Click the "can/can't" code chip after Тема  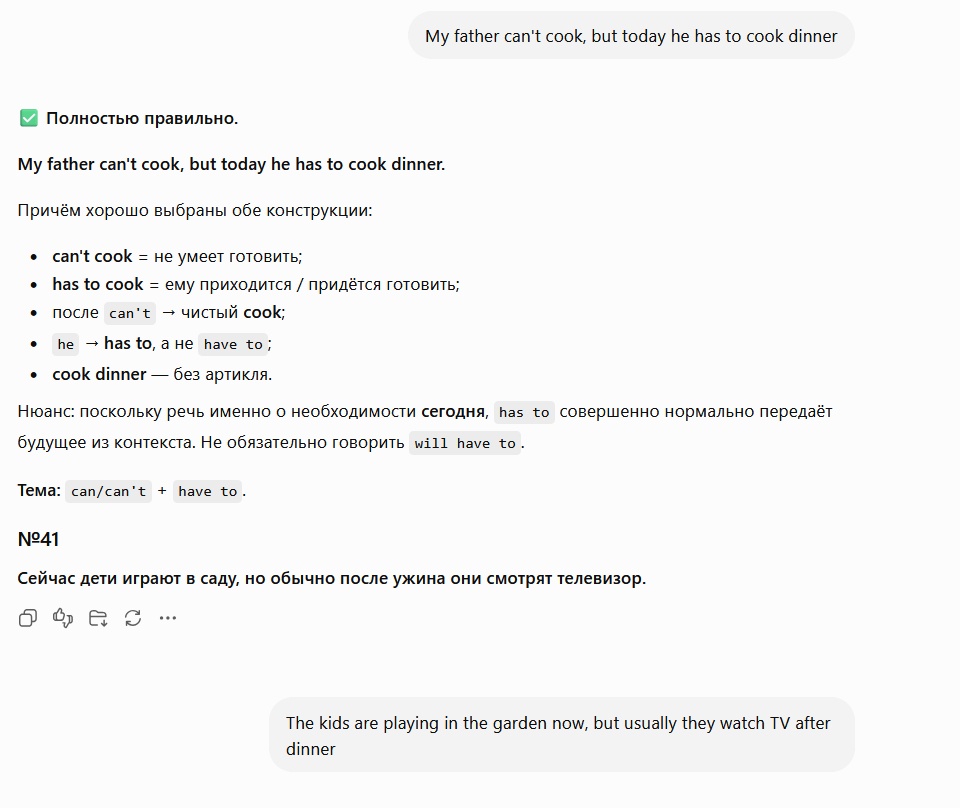tap(108, 492)
